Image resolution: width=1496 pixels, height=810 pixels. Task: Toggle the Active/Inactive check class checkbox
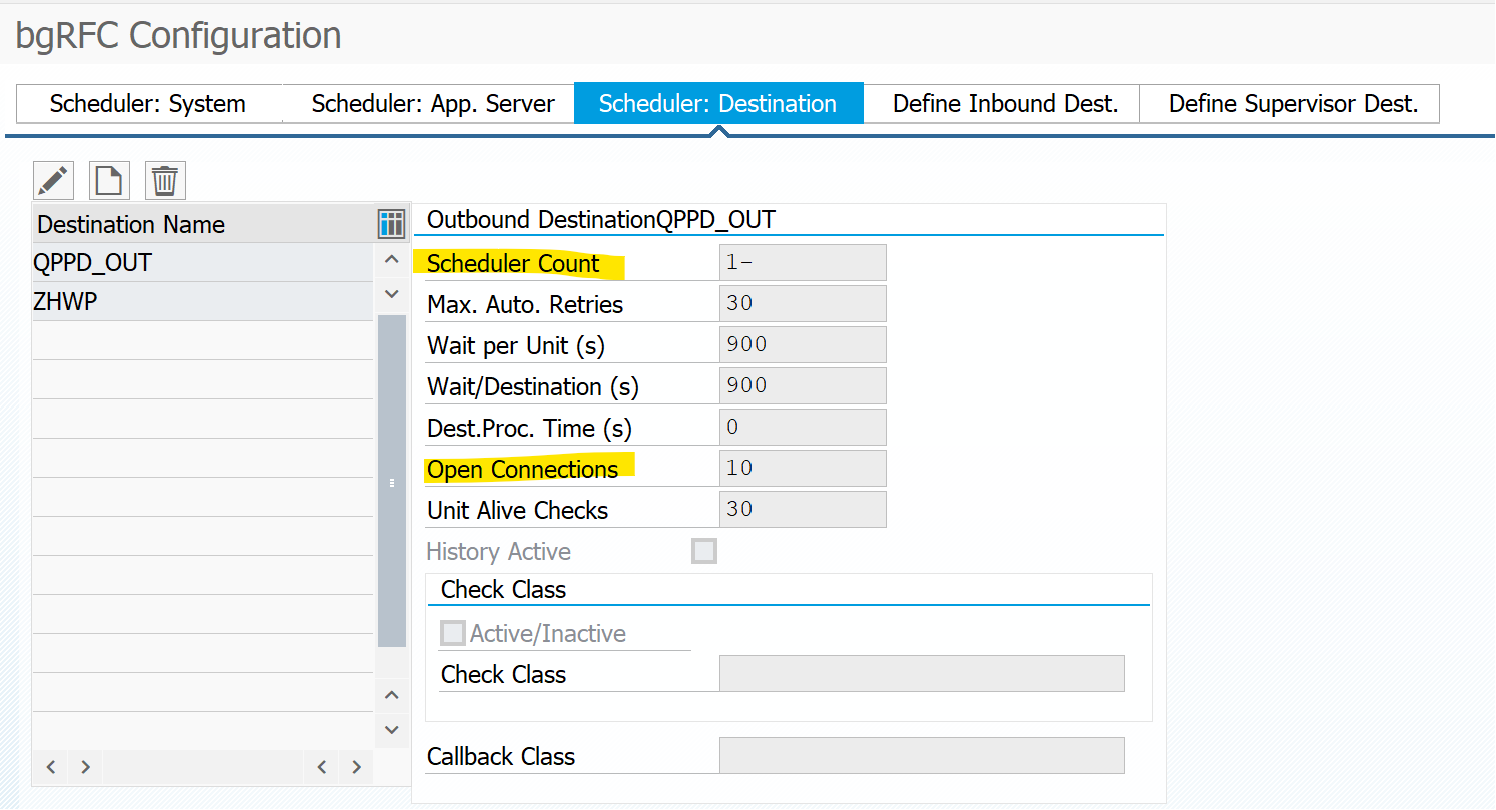453,633
